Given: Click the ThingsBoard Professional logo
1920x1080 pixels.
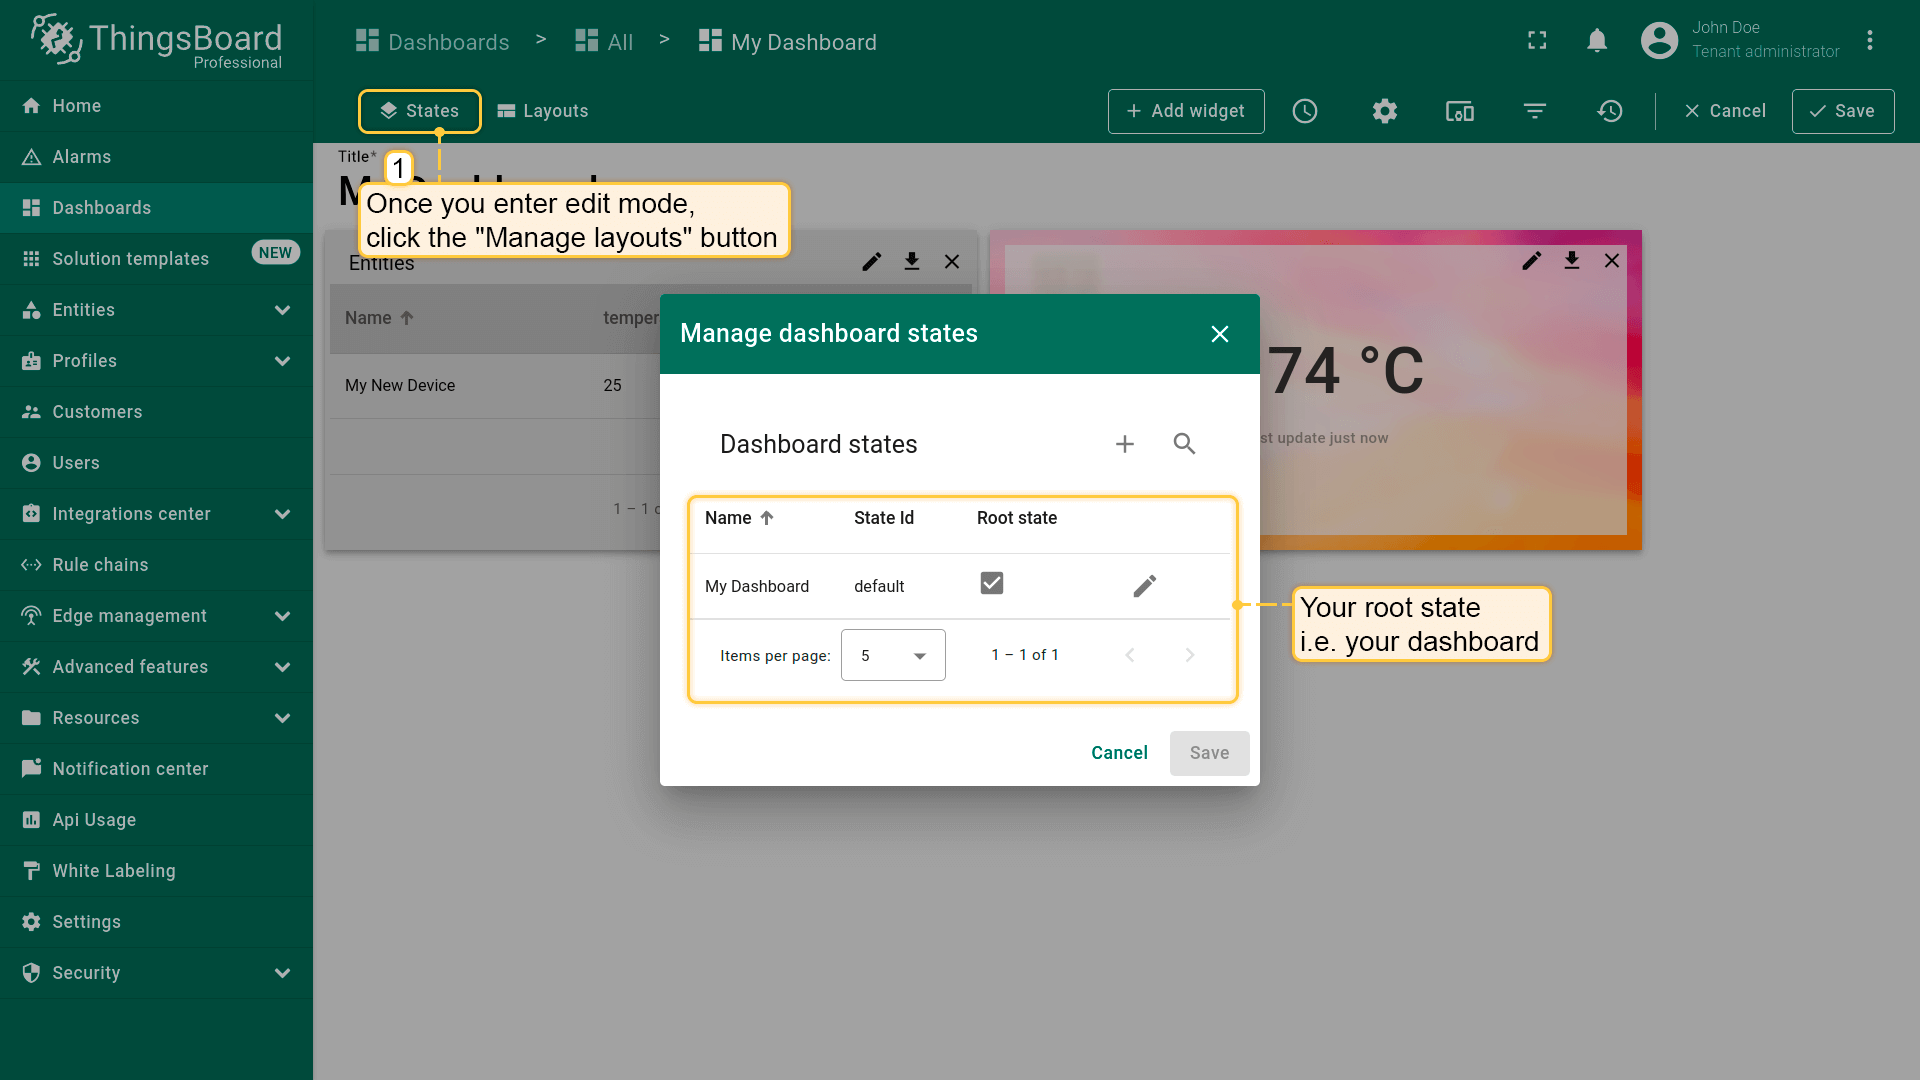Looking at the screenshot, I should (157, 41).
